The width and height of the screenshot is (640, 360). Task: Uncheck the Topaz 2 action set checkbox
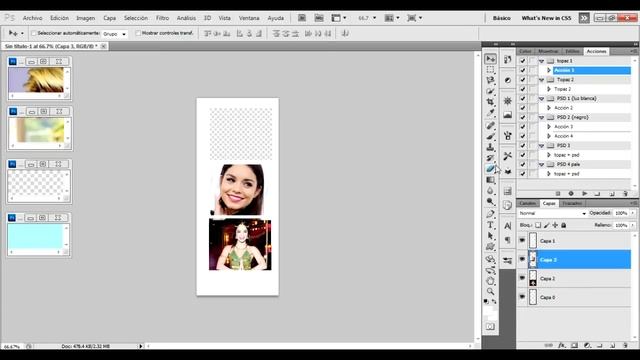(522, 80)
